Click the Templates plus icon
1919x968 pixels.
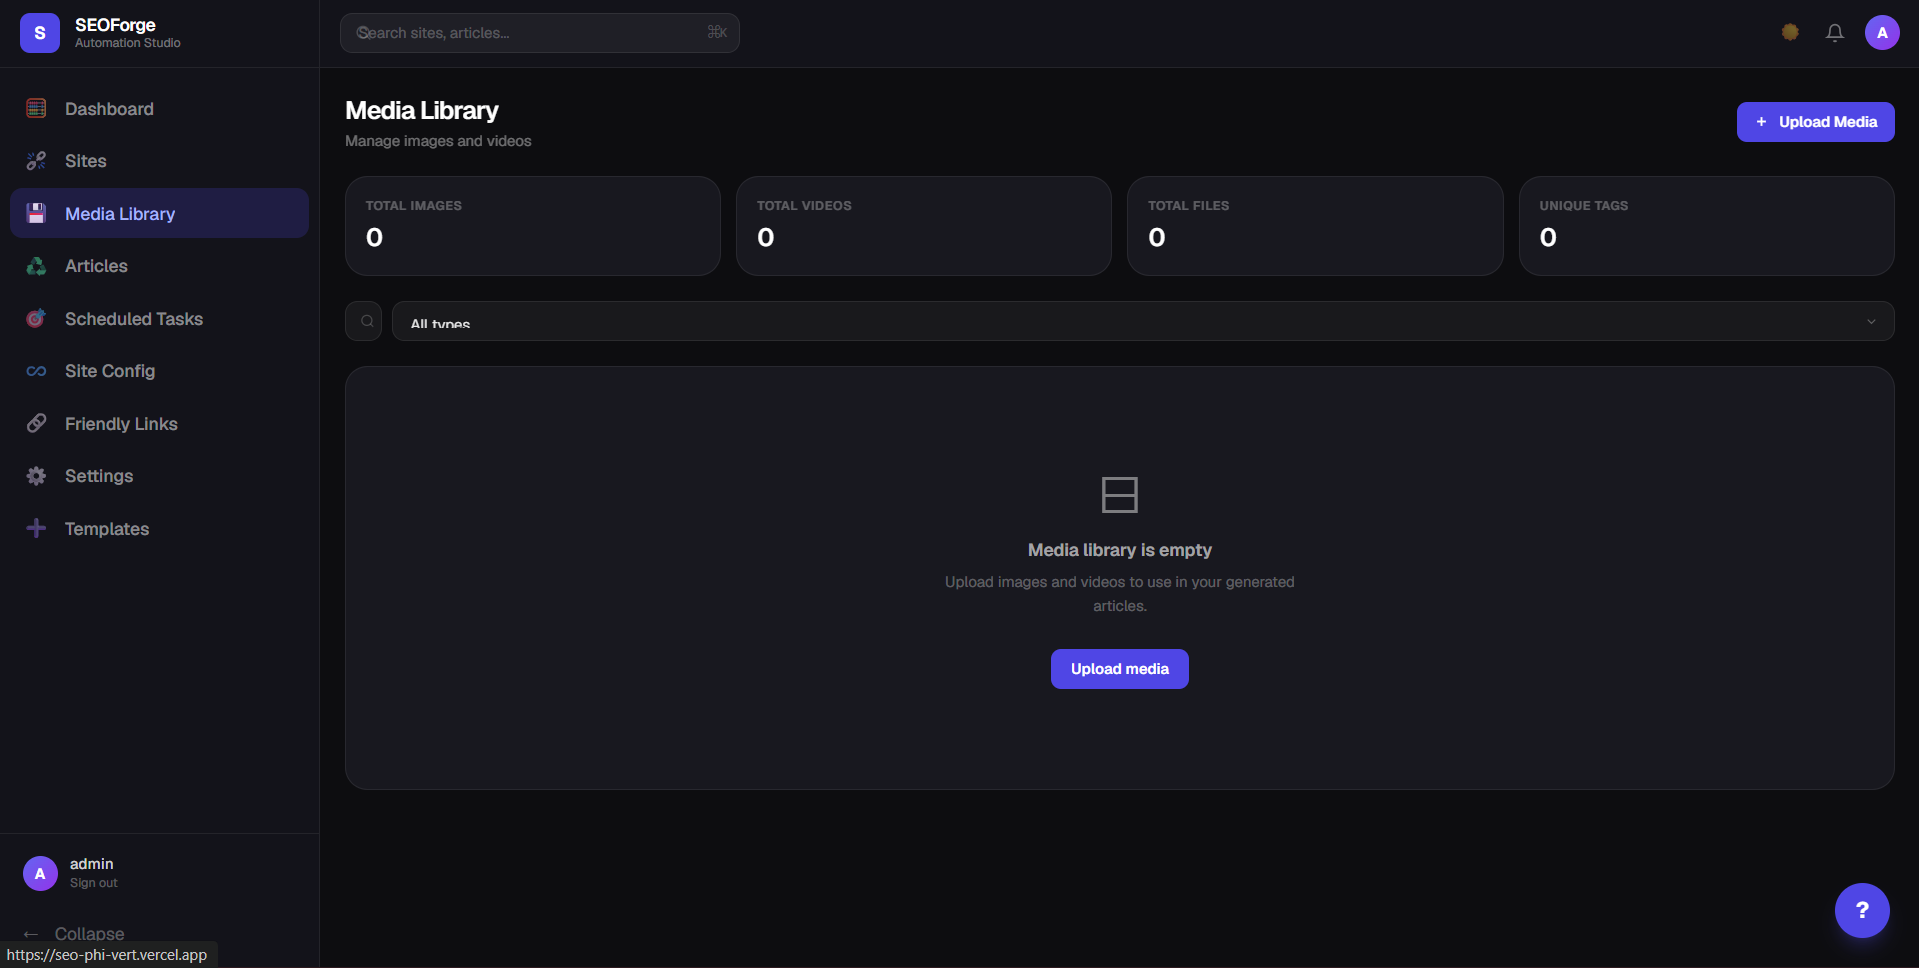point(36,528)
